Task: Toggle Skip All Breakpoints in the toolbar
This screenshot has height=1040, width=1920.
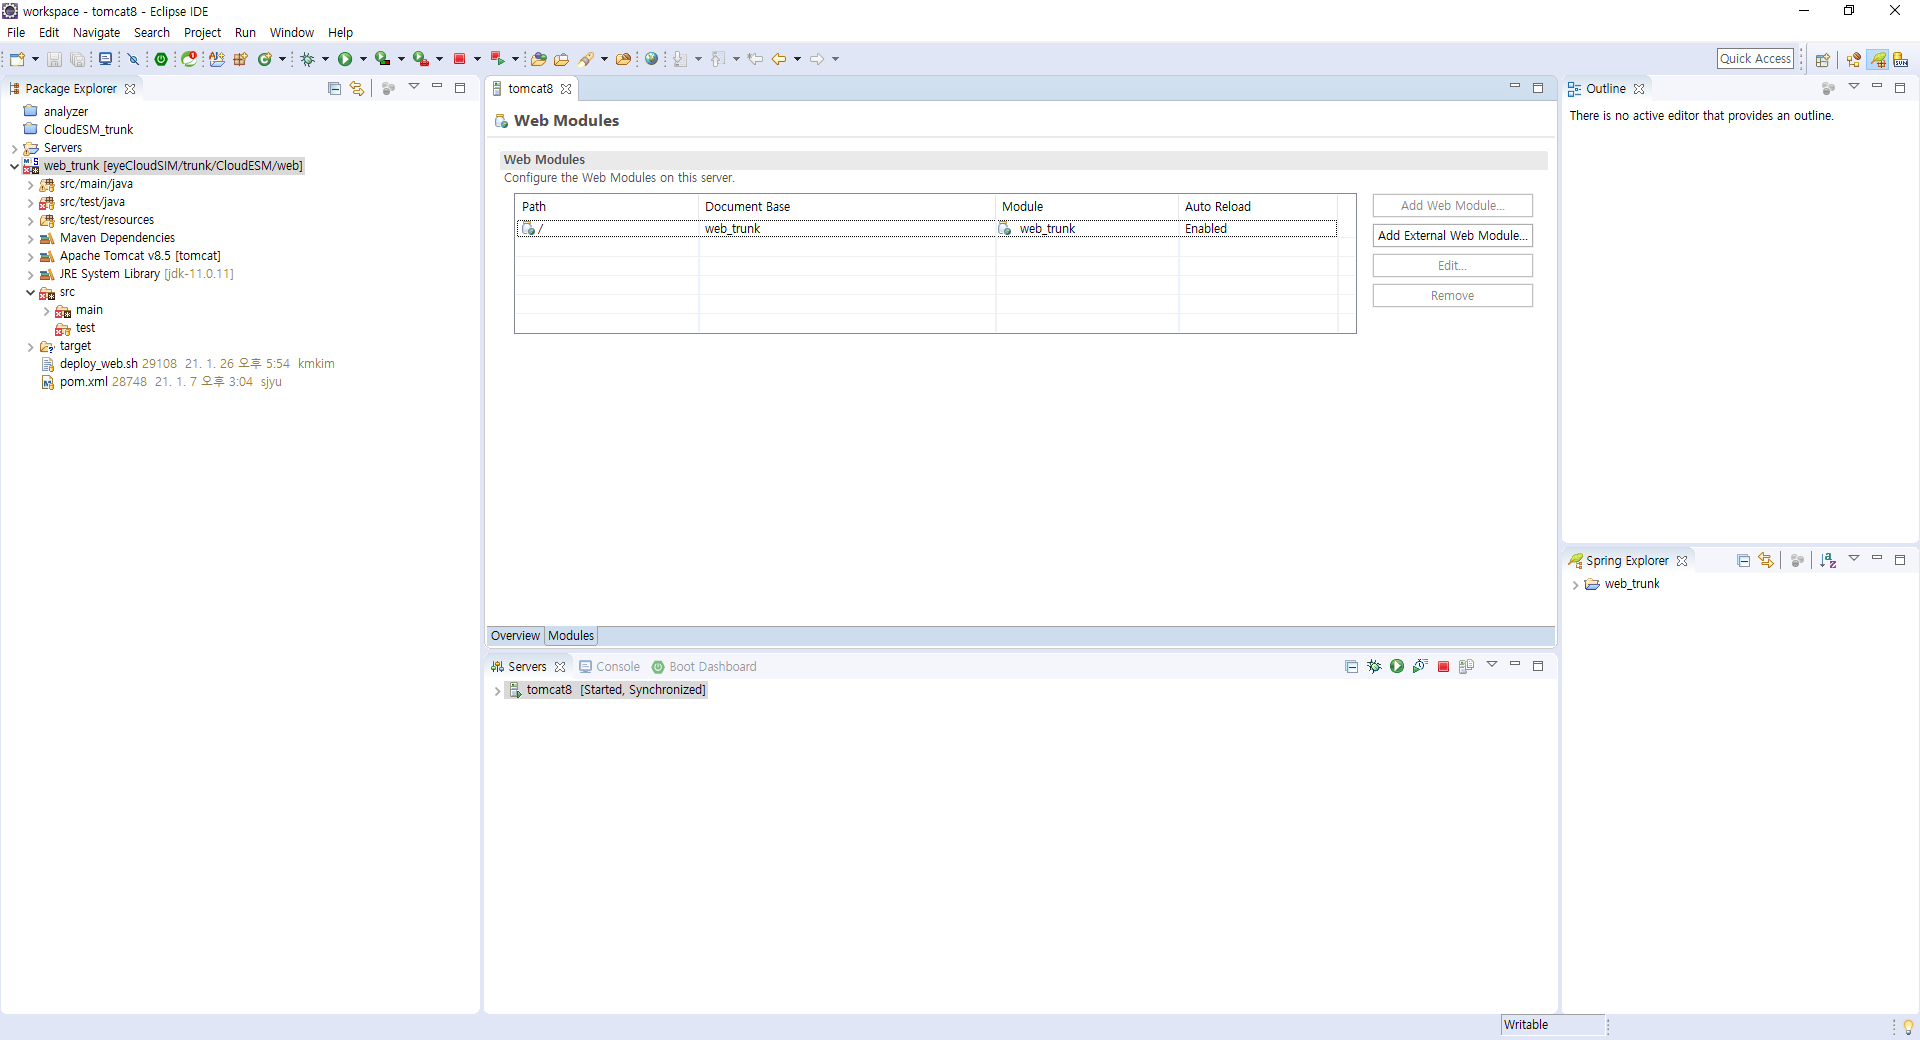Action: 133,59
